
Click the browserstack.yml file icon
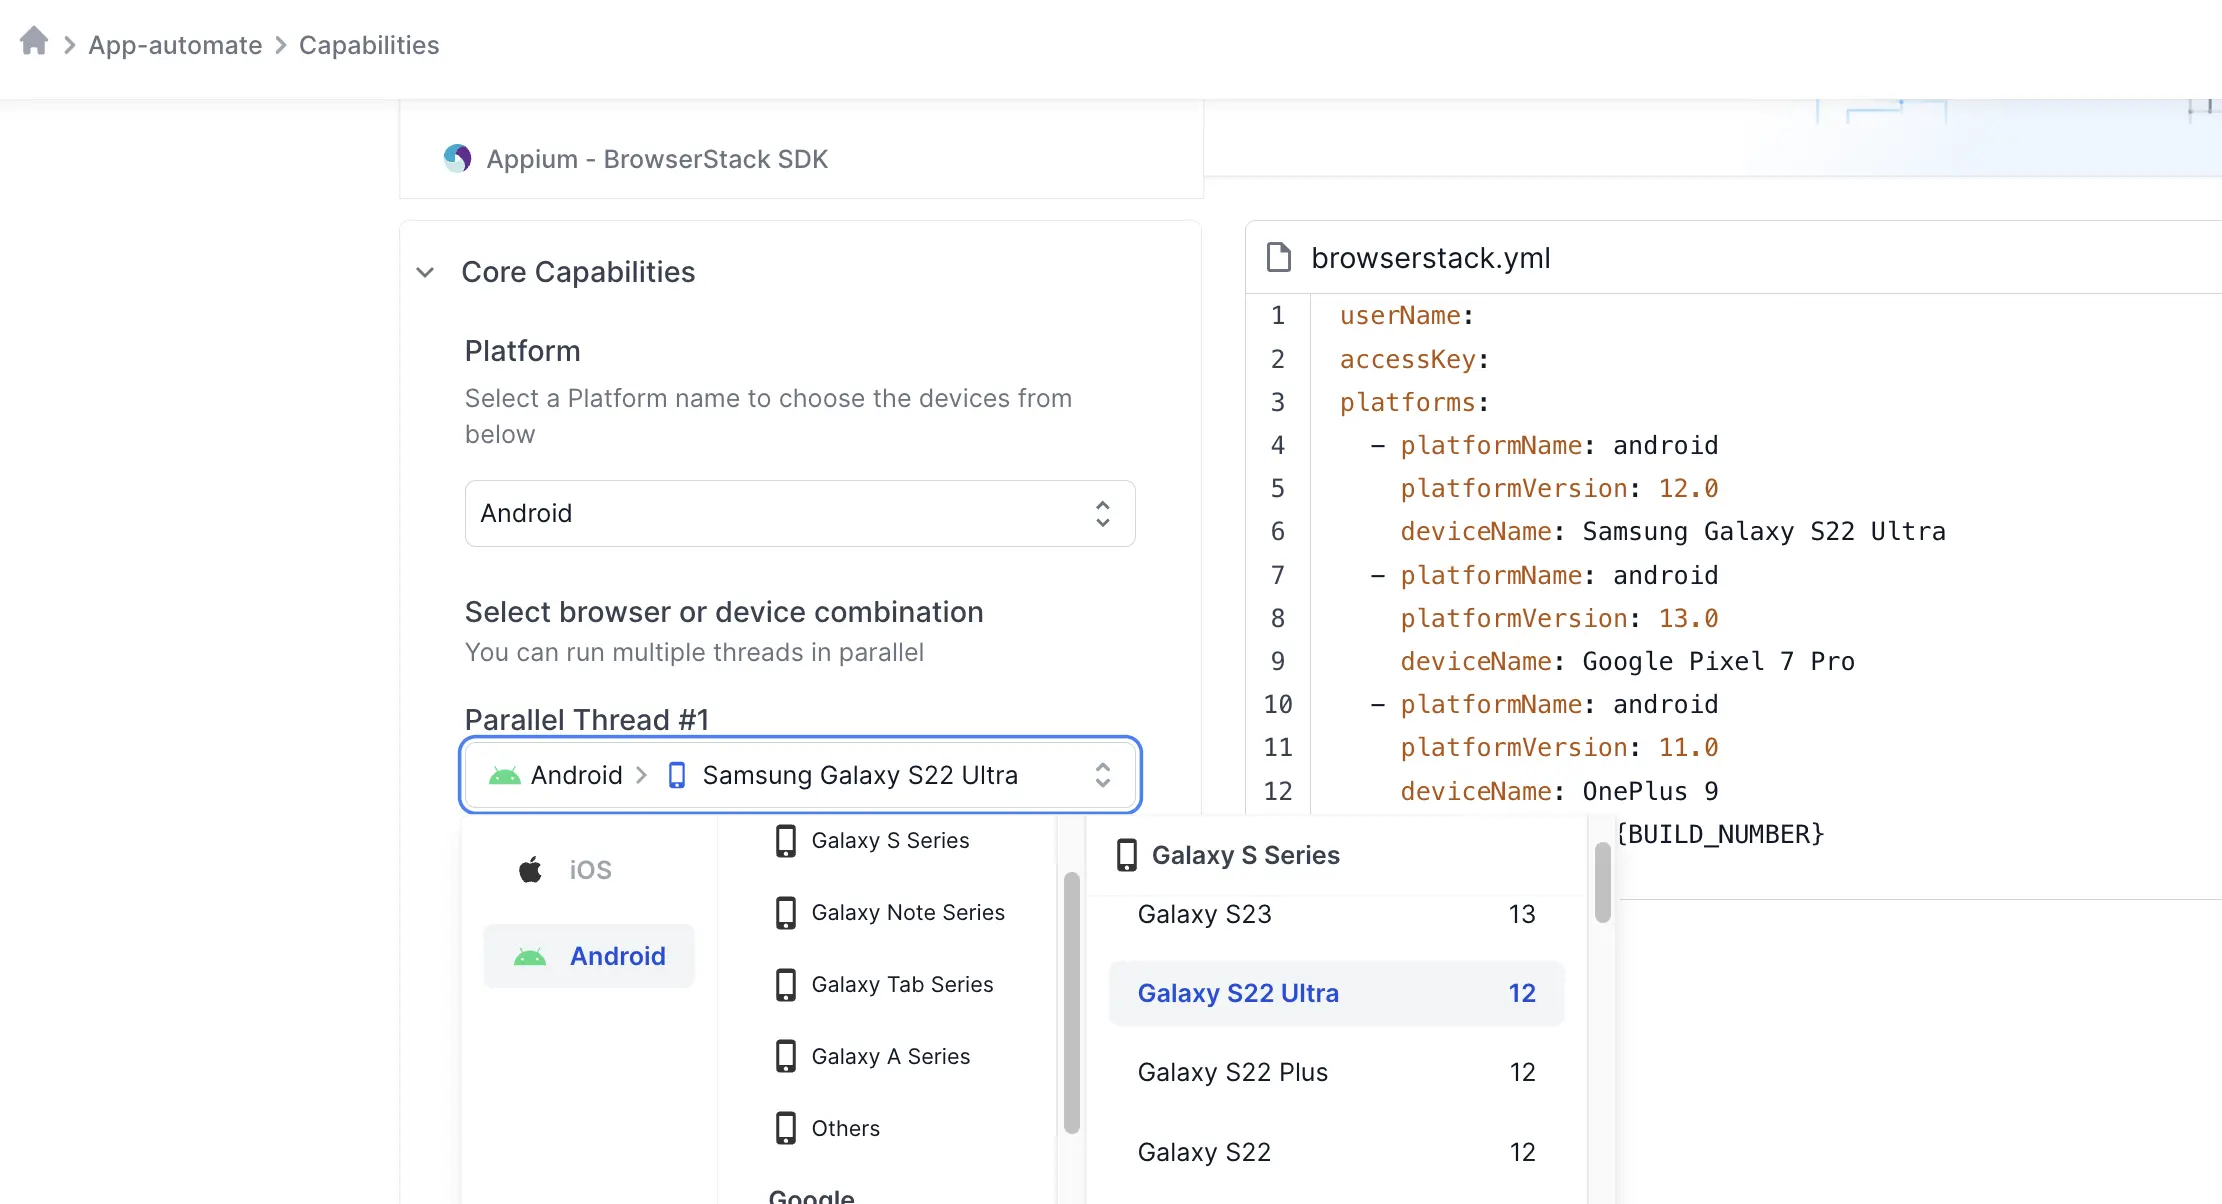pos(1278,257)
